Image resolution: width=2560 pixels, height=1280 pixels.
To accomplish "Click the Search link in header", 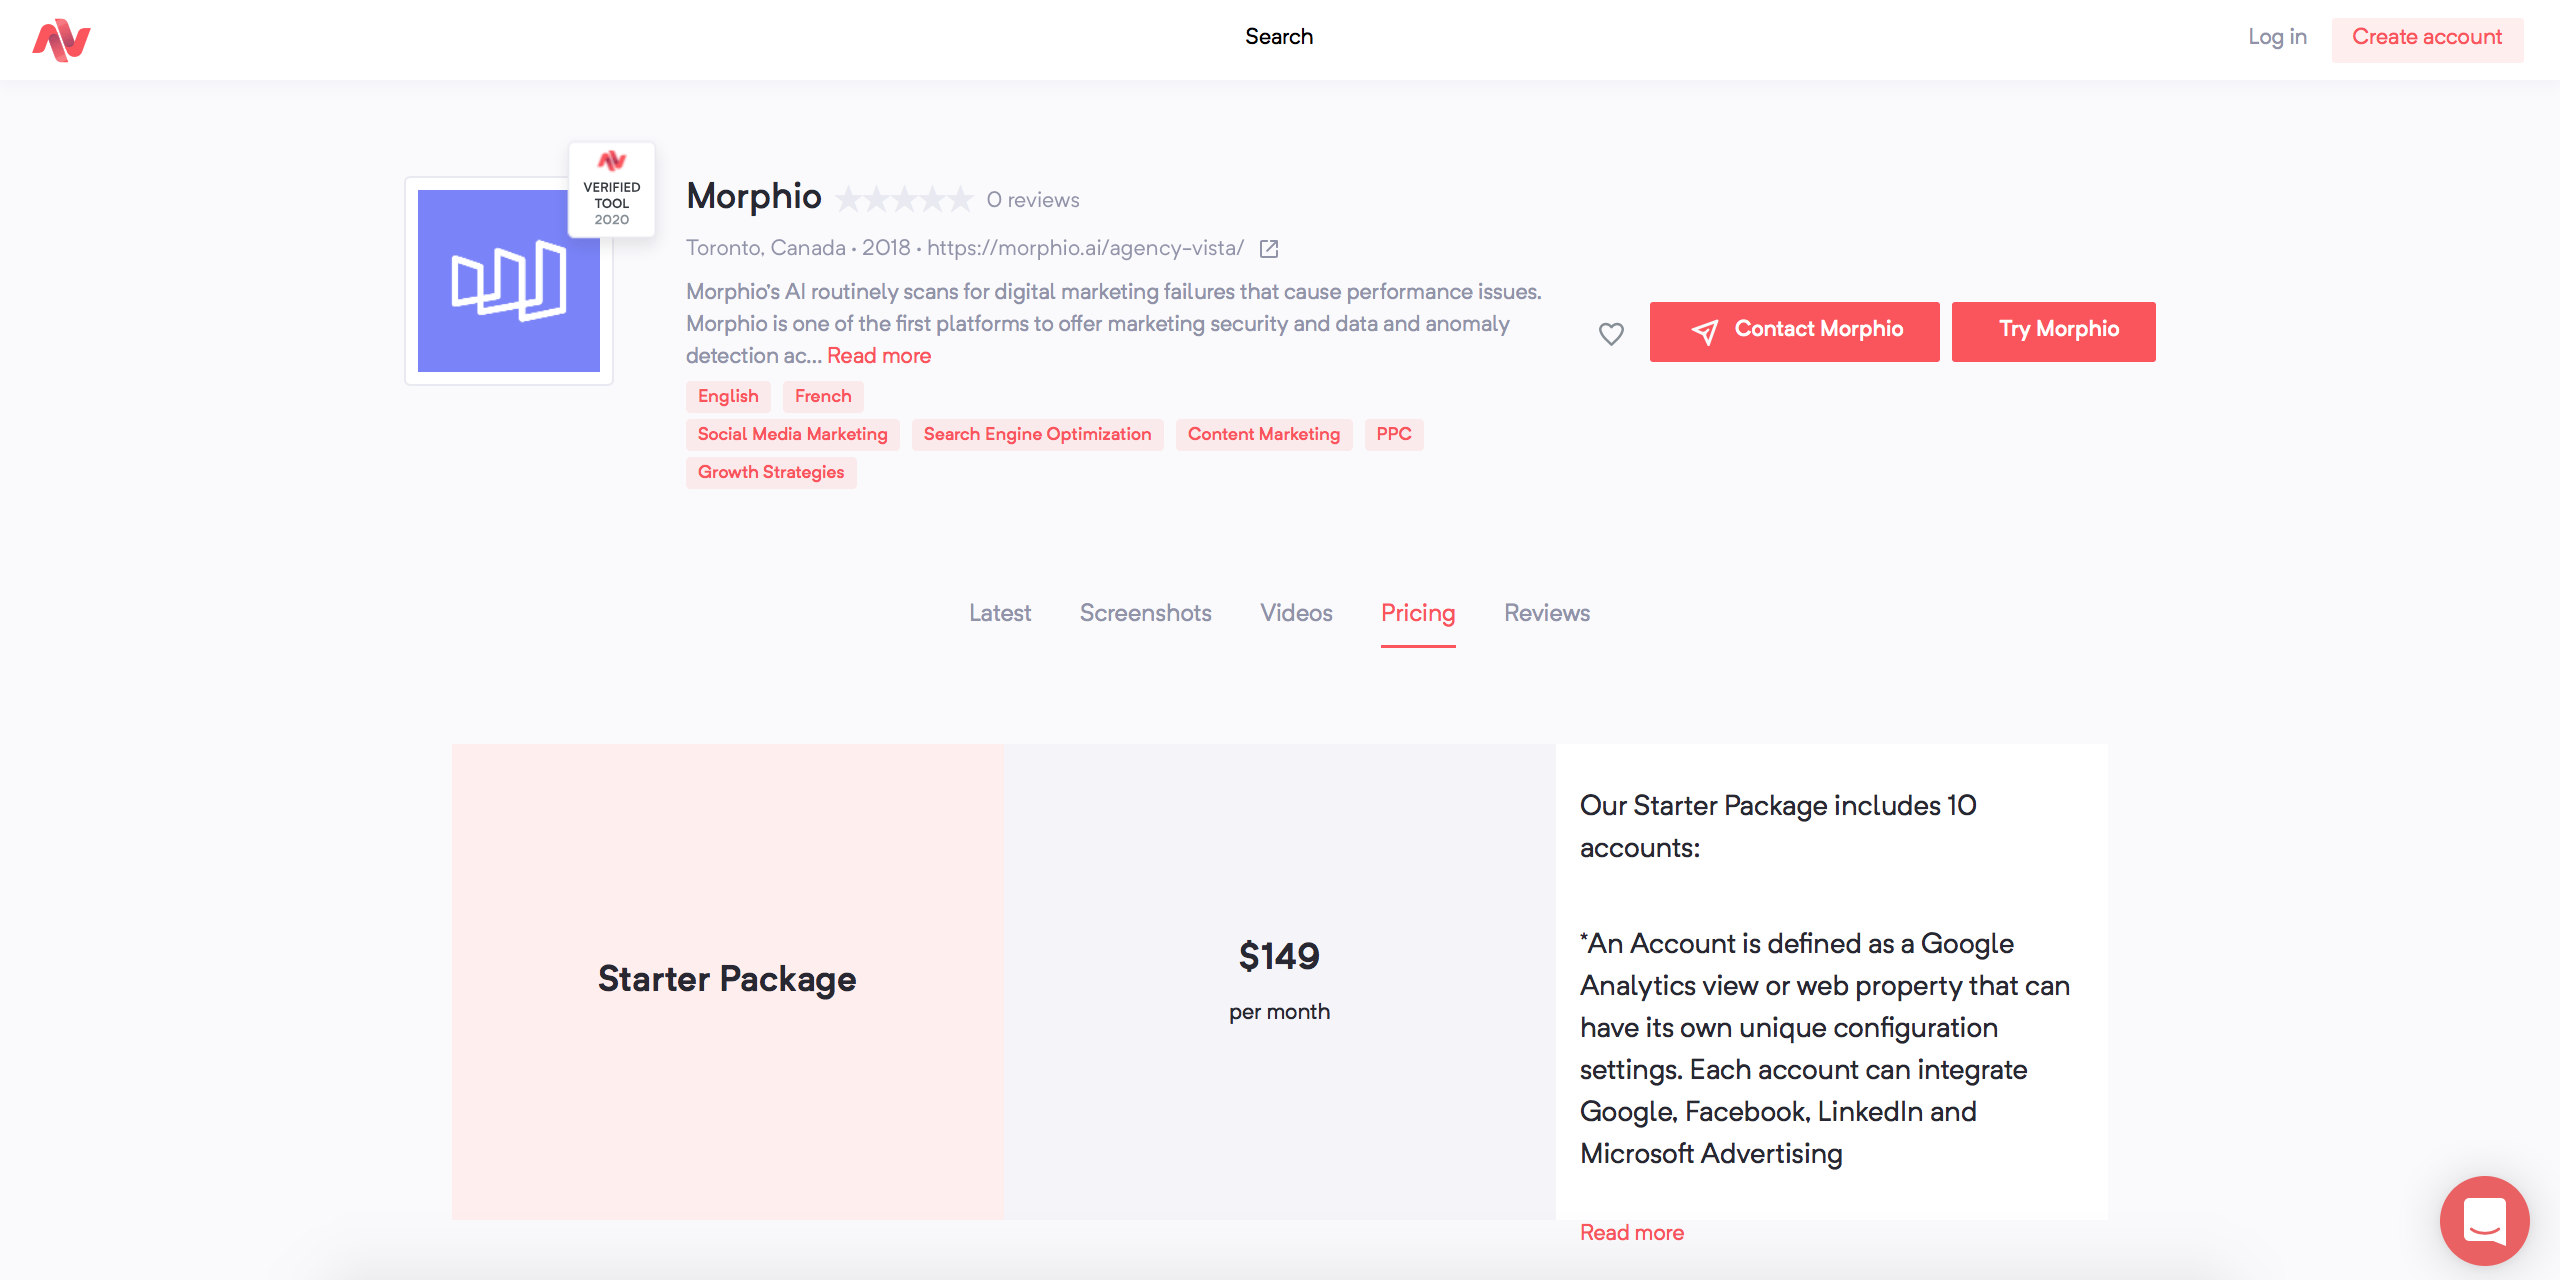I will point(1279,37).
